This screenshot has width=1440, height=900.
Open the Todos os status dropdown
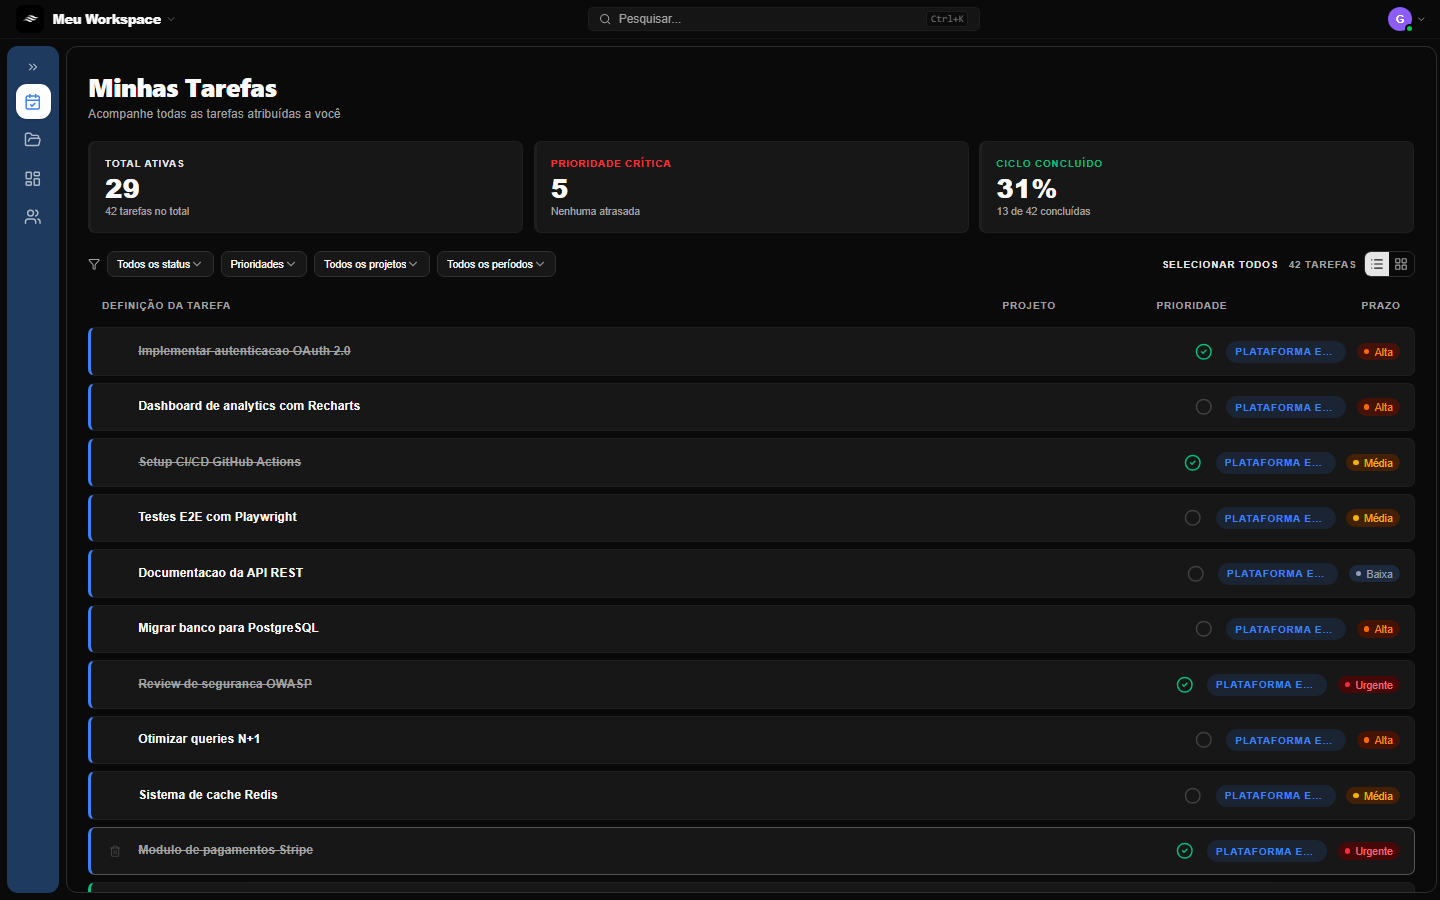(160, 264)
